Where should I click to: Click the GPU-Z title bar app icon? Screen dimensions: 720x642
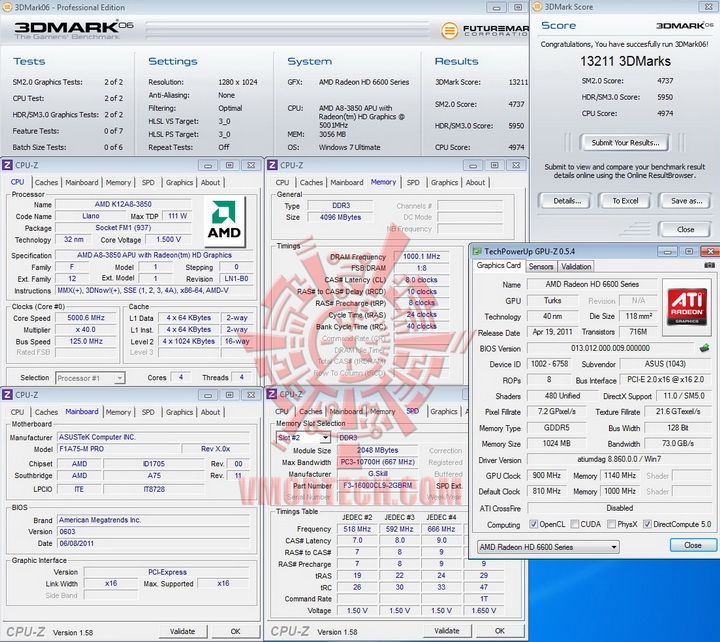coord(478,251)
